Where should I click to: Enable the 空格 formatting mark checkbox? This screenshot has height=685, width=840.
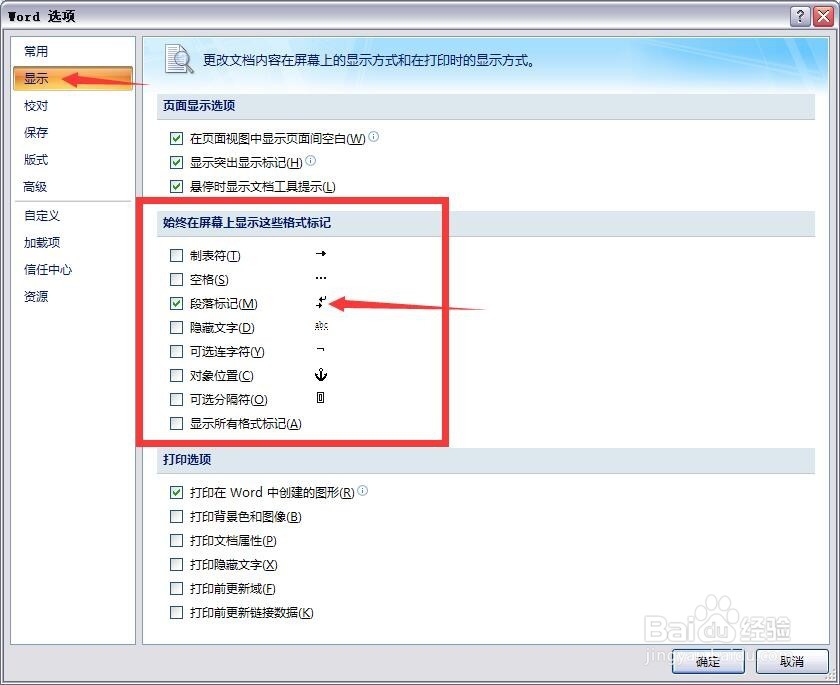[x=176, y=279]
